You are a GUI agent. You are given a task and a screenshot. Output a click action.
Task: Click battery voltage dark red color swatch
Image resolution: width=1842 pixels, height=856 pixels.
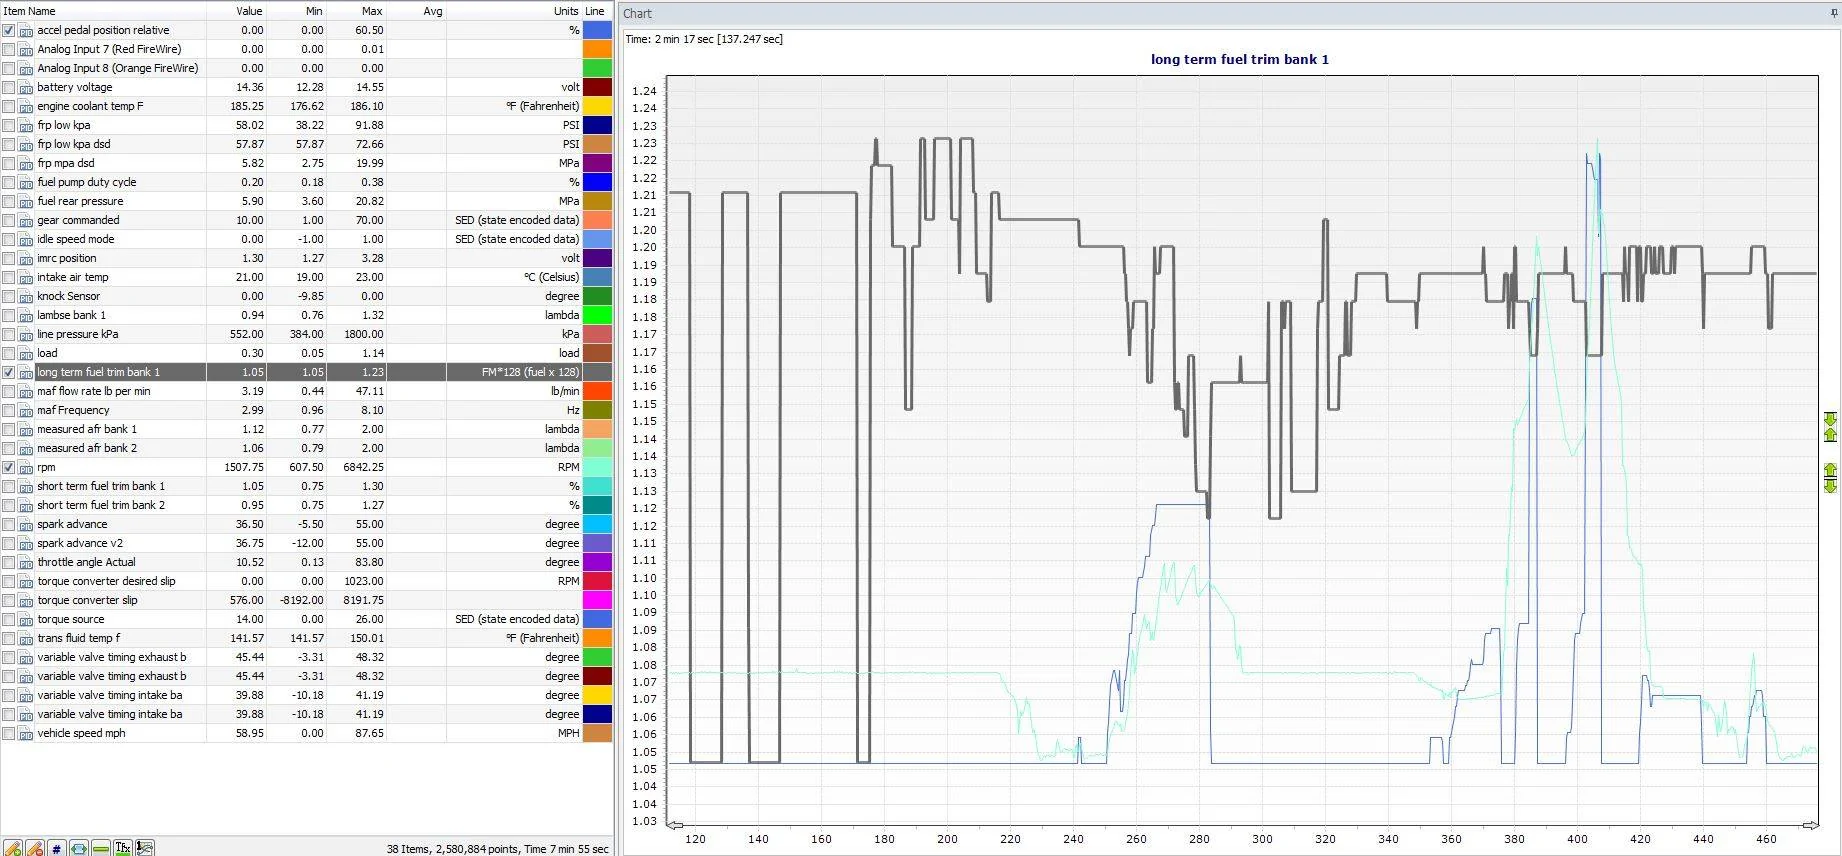click(x=597, y=87)
